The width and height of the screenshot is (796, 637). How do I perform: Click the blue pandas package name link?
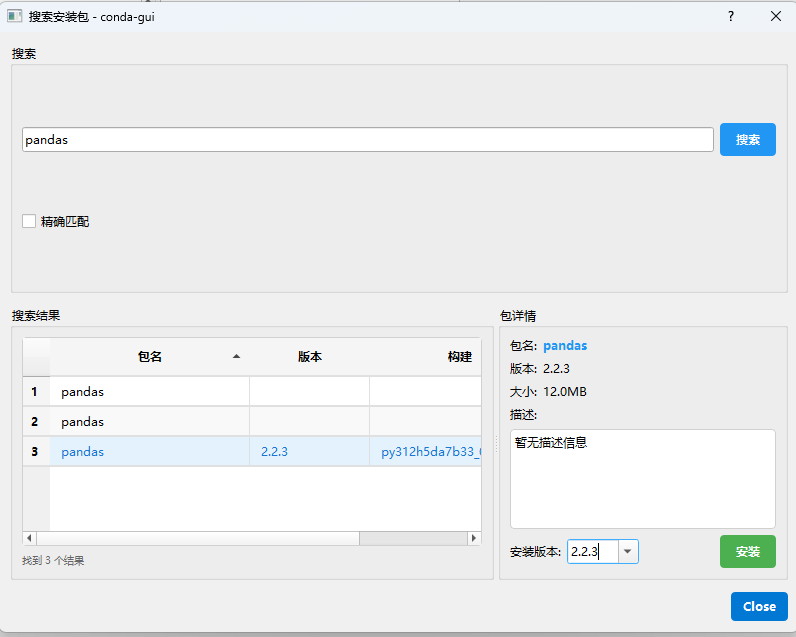pos(565,346)
